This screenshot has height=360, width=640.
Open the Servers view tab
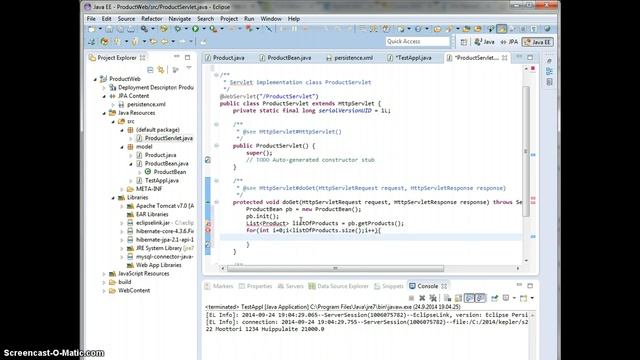(x=291, y=286)
